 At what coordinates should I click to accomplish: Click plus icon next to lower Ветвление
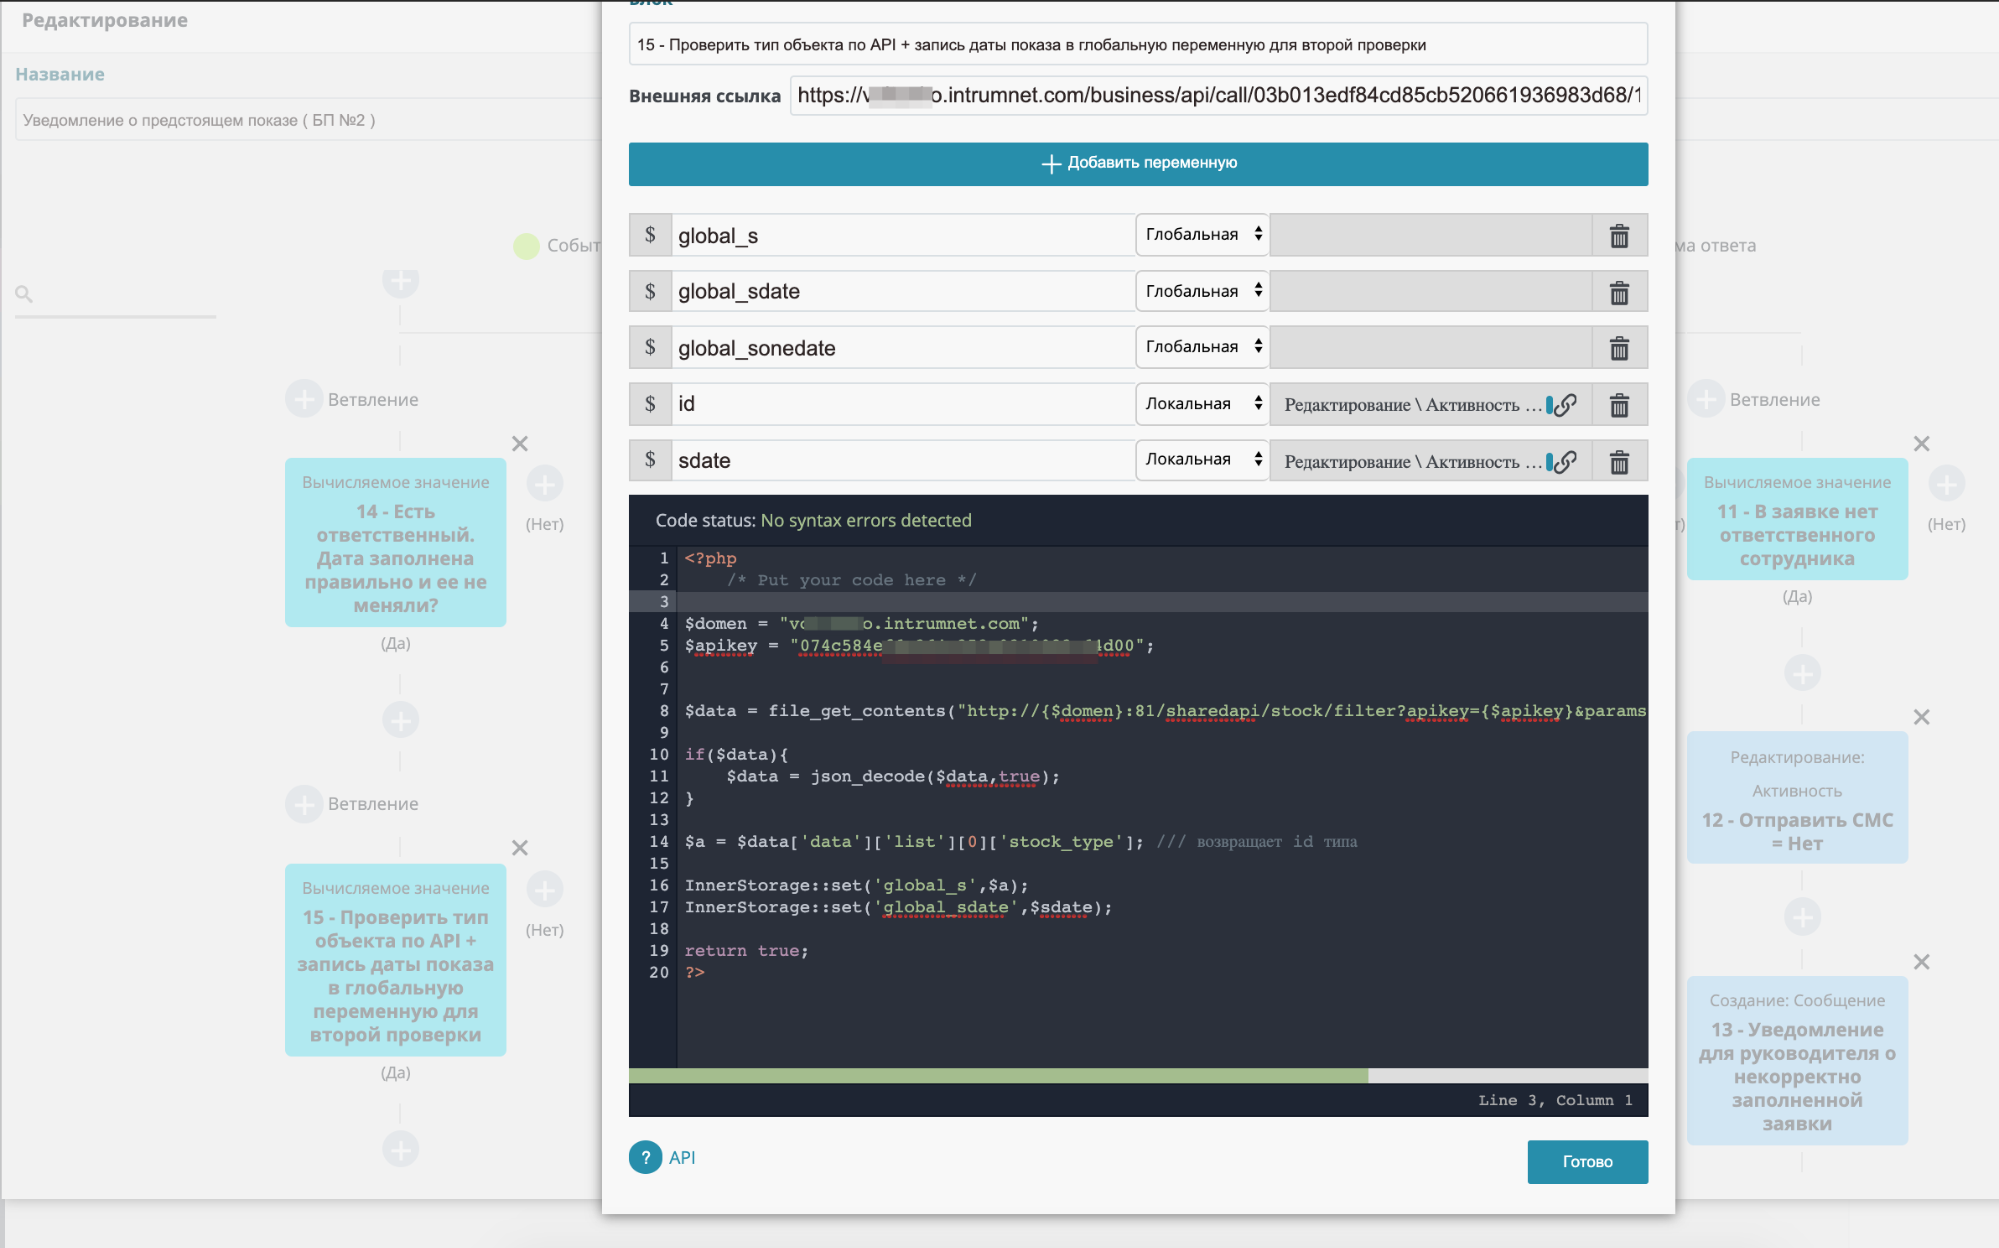[304, 803]
